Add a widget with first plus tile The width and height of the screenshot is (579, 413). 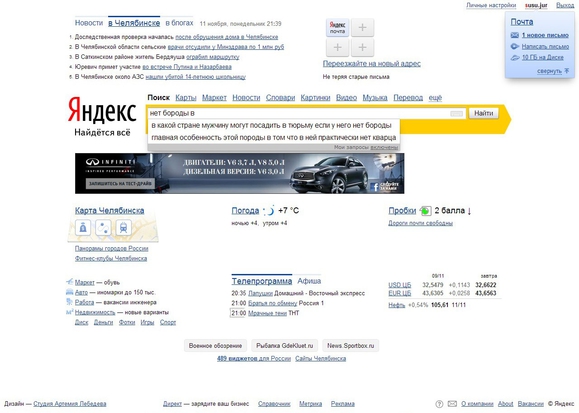362,28
